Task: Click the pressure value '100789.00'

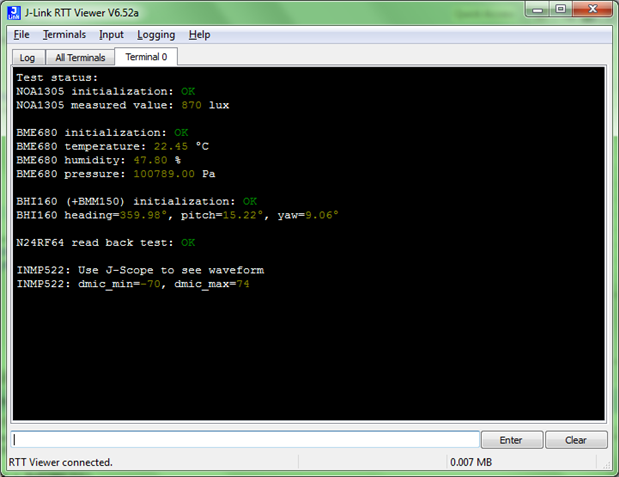Action: (x=164, y=174)
